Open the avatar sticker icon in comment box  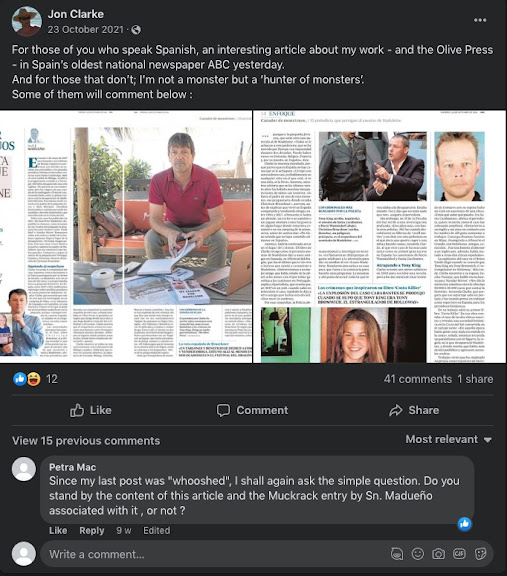[396, 554]
